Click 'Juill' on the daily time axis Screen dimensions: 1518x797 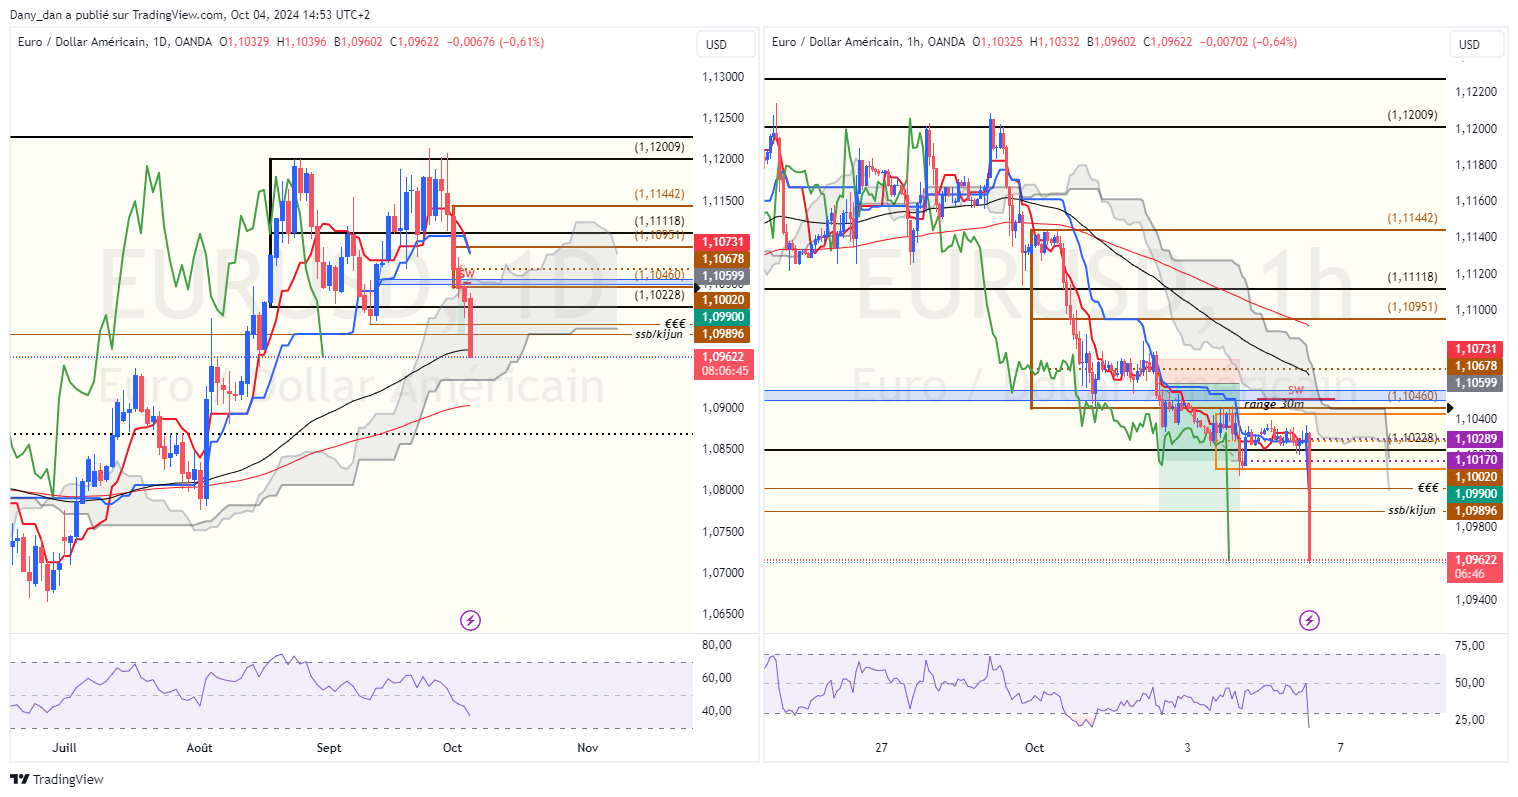tap(64, 748)
